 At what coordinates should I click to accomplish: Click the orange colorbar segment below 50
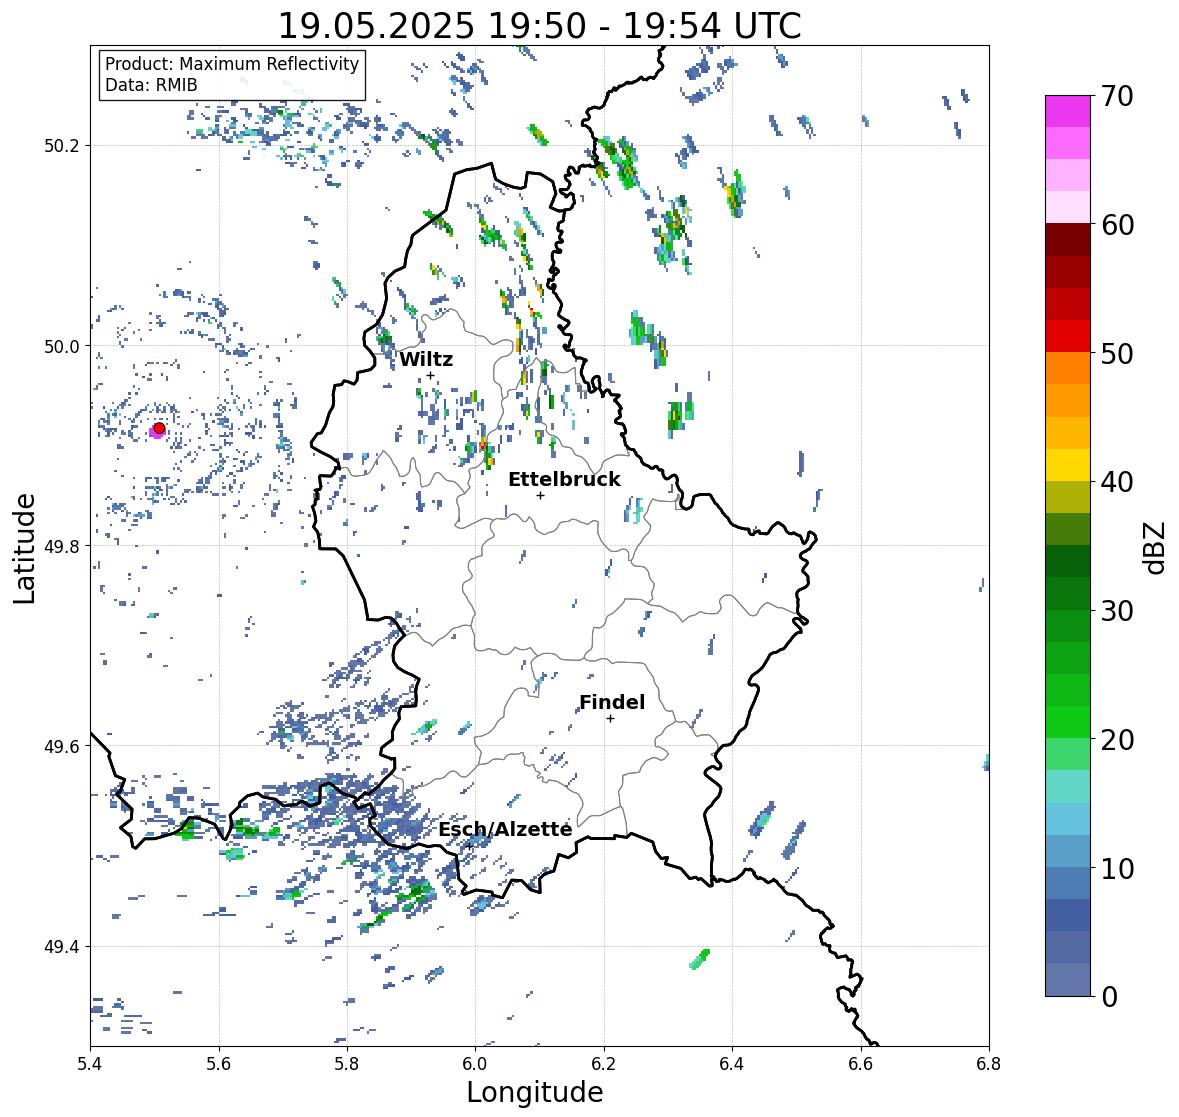1068,368
